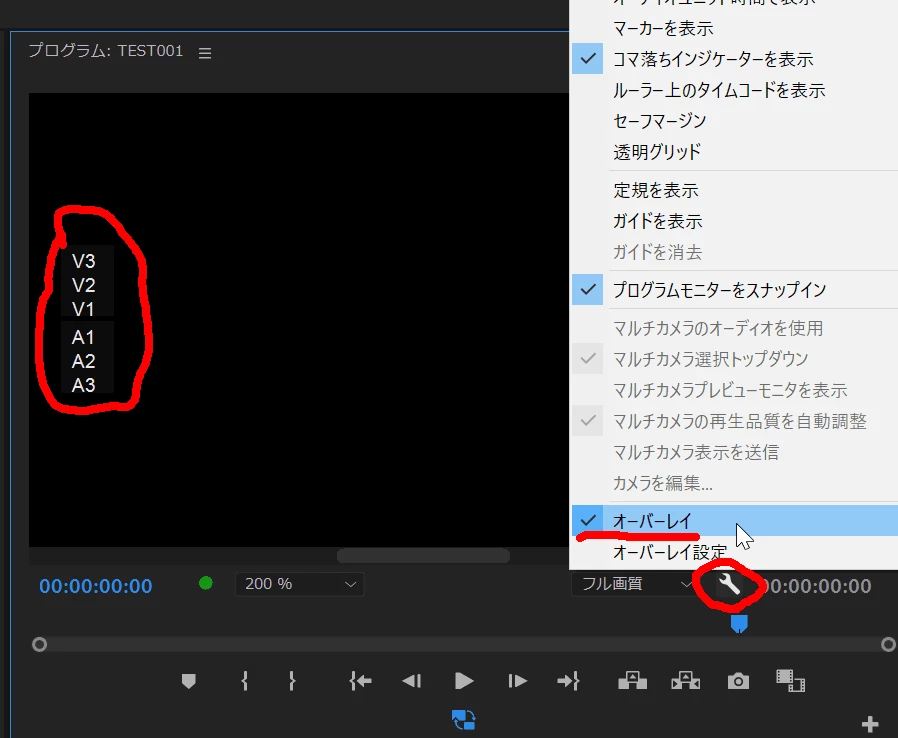Click the V2 overlay label
Viewport: 898px width, 738px height.
(84, 285)
